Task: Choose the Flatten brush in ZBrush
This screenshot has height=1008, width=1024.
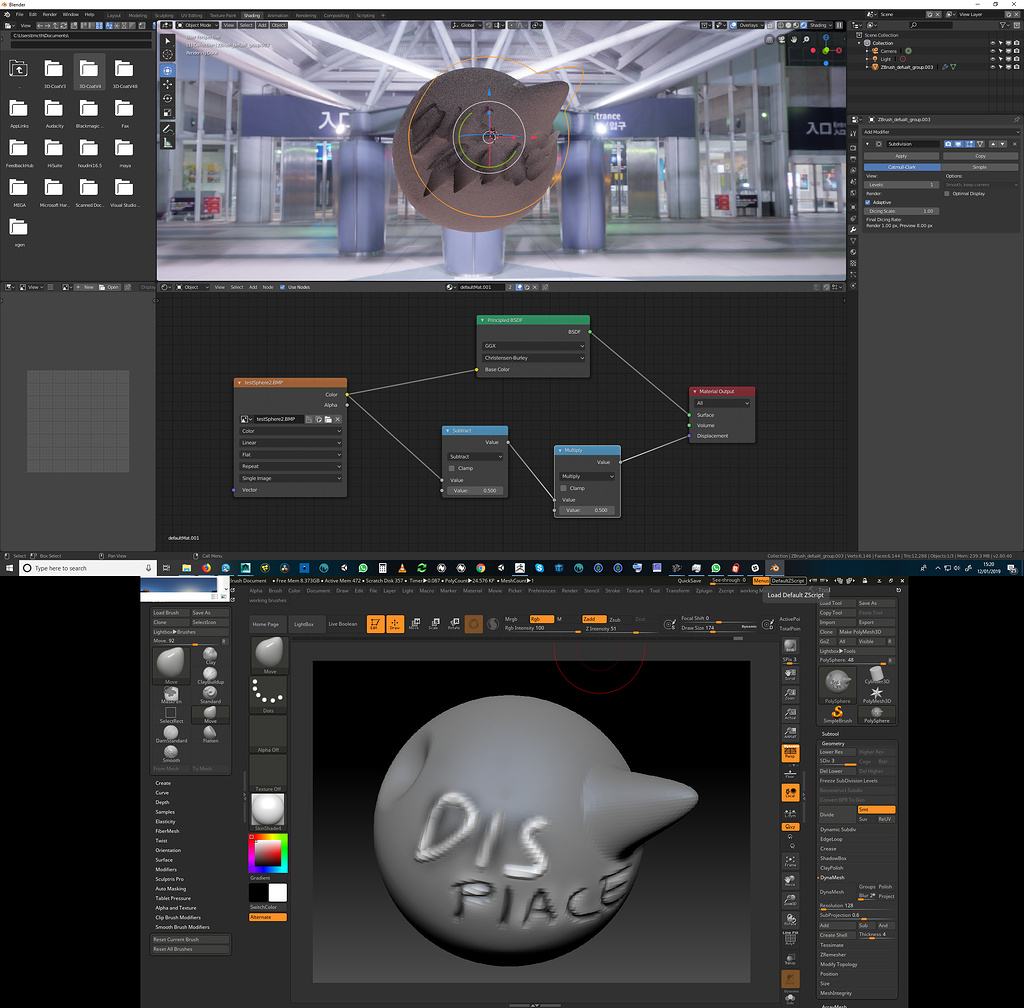Action: point(210,734)
